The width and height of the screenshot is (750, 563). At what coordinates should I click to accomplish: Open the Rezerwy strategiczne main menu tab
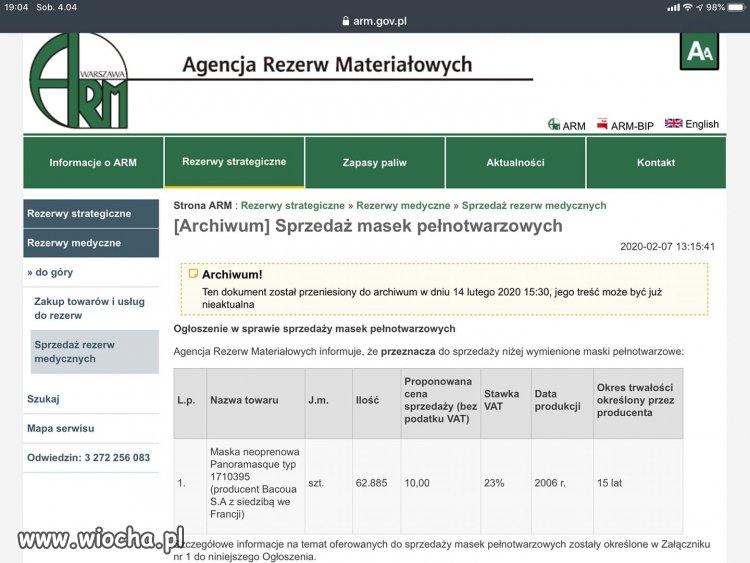(234, 162)
